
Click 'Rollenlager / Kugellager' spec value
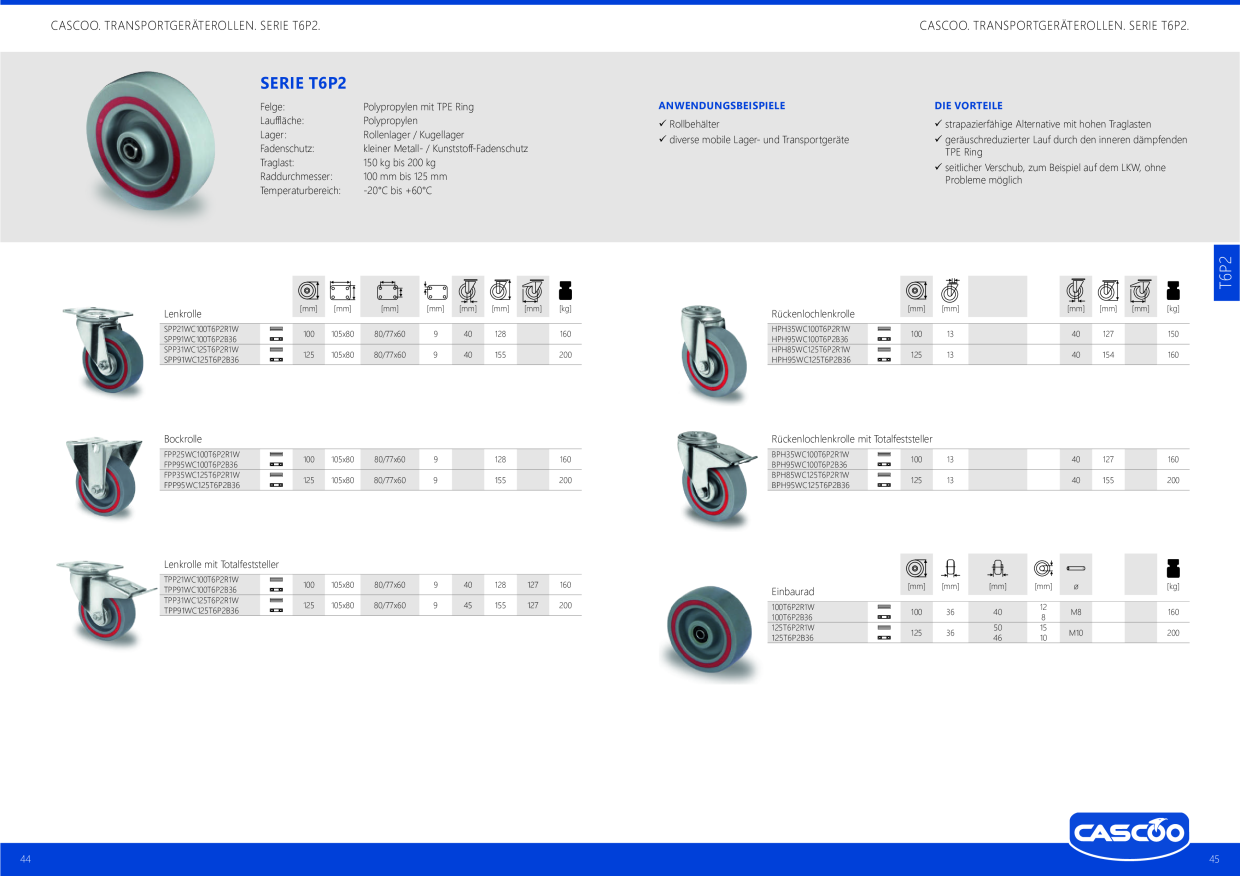click(x=413, y=134)
